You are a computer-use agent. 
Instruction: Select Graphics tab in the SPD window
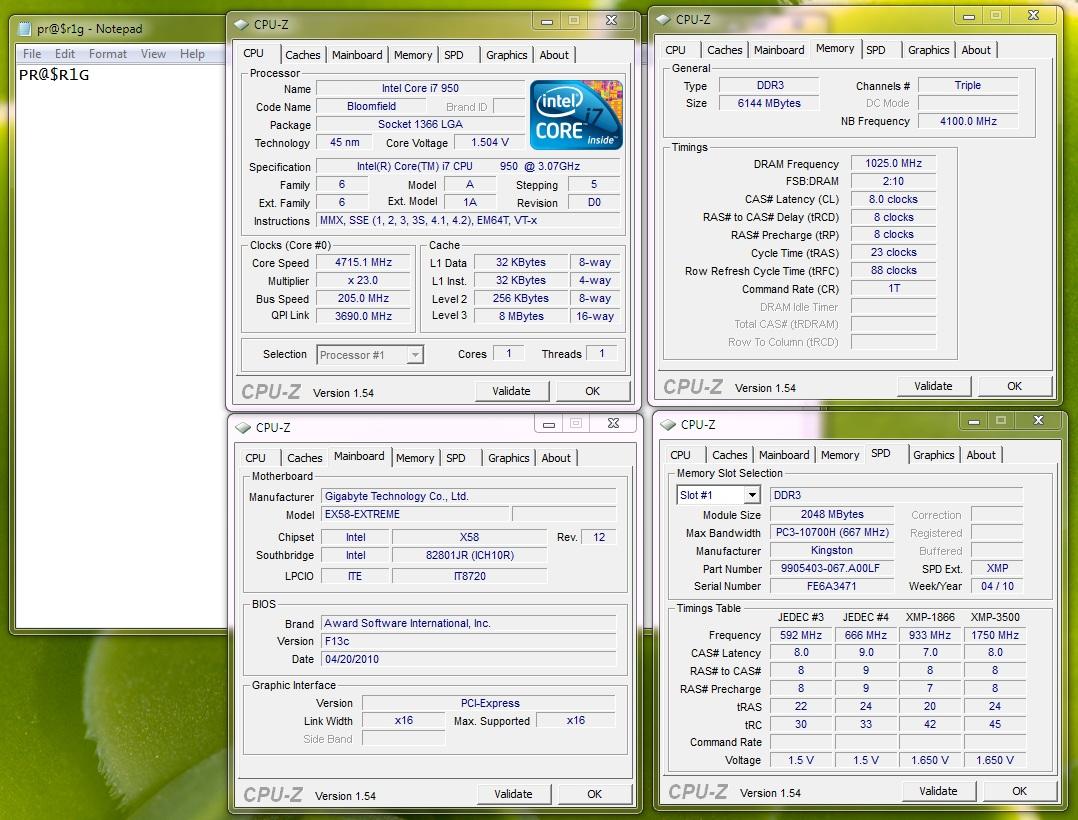point(934,455)
